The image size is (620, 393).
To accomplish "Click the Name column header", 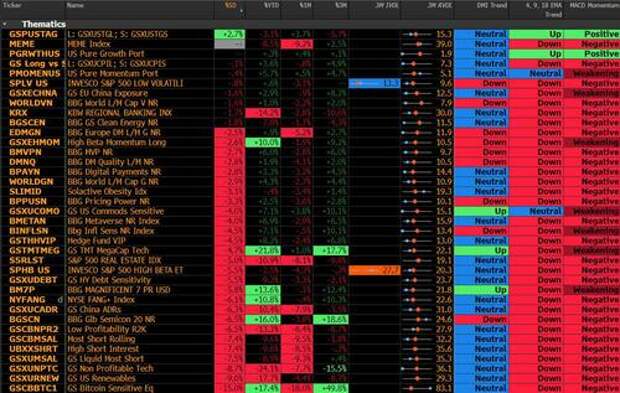I will (x=75, y=6).
